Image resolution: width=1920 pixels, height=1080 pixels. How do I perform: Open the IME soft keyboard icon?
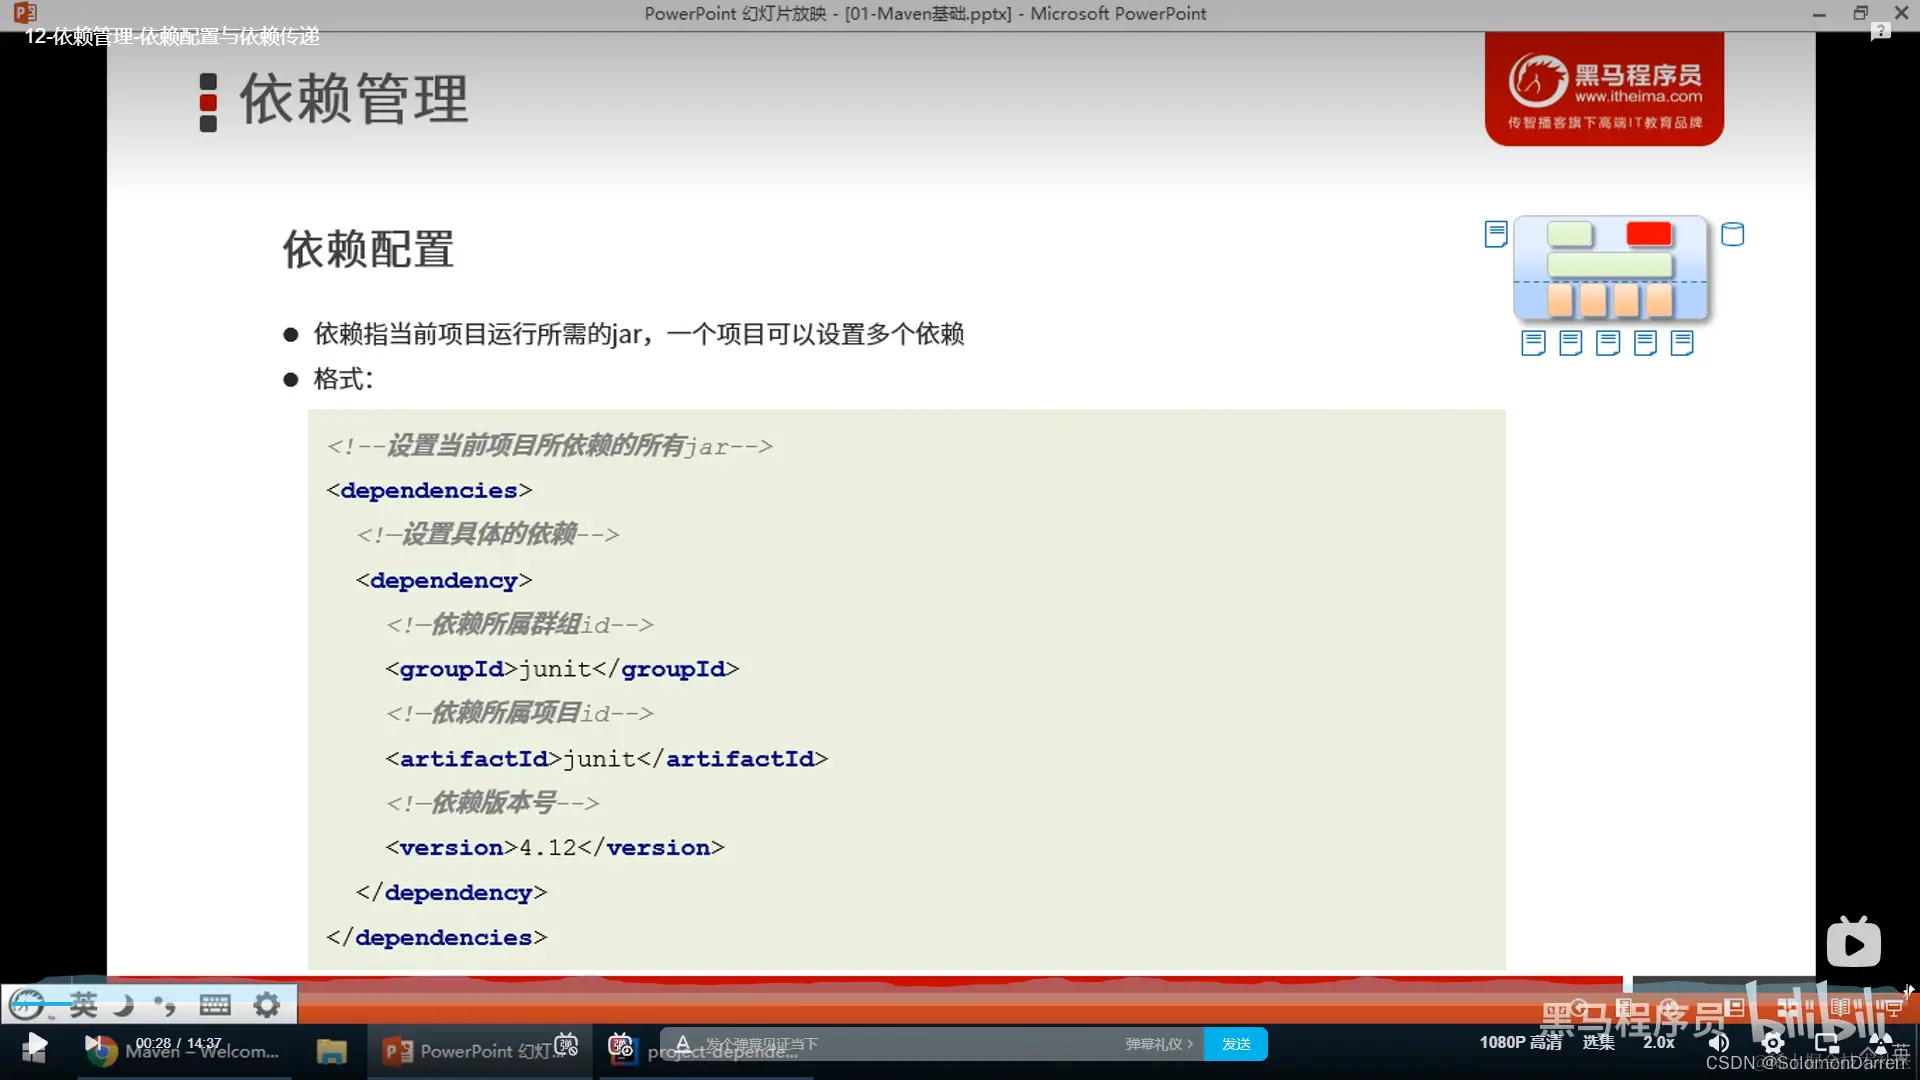coord(215,1004)
